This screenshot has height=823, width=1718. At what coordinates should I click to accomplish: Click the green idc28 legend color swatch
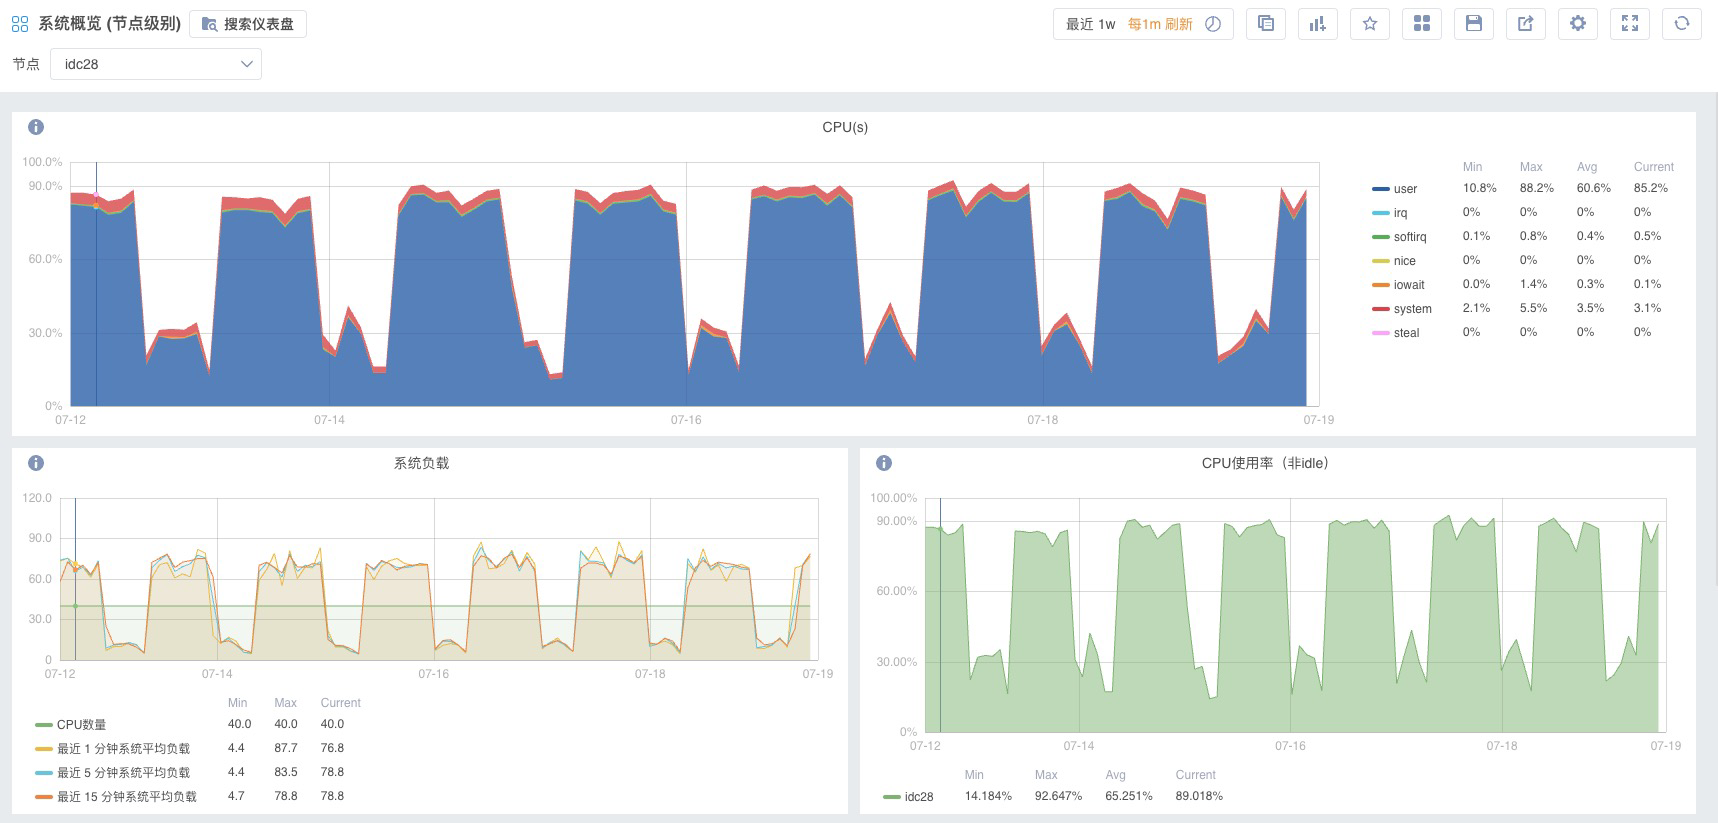click(892, 797)
